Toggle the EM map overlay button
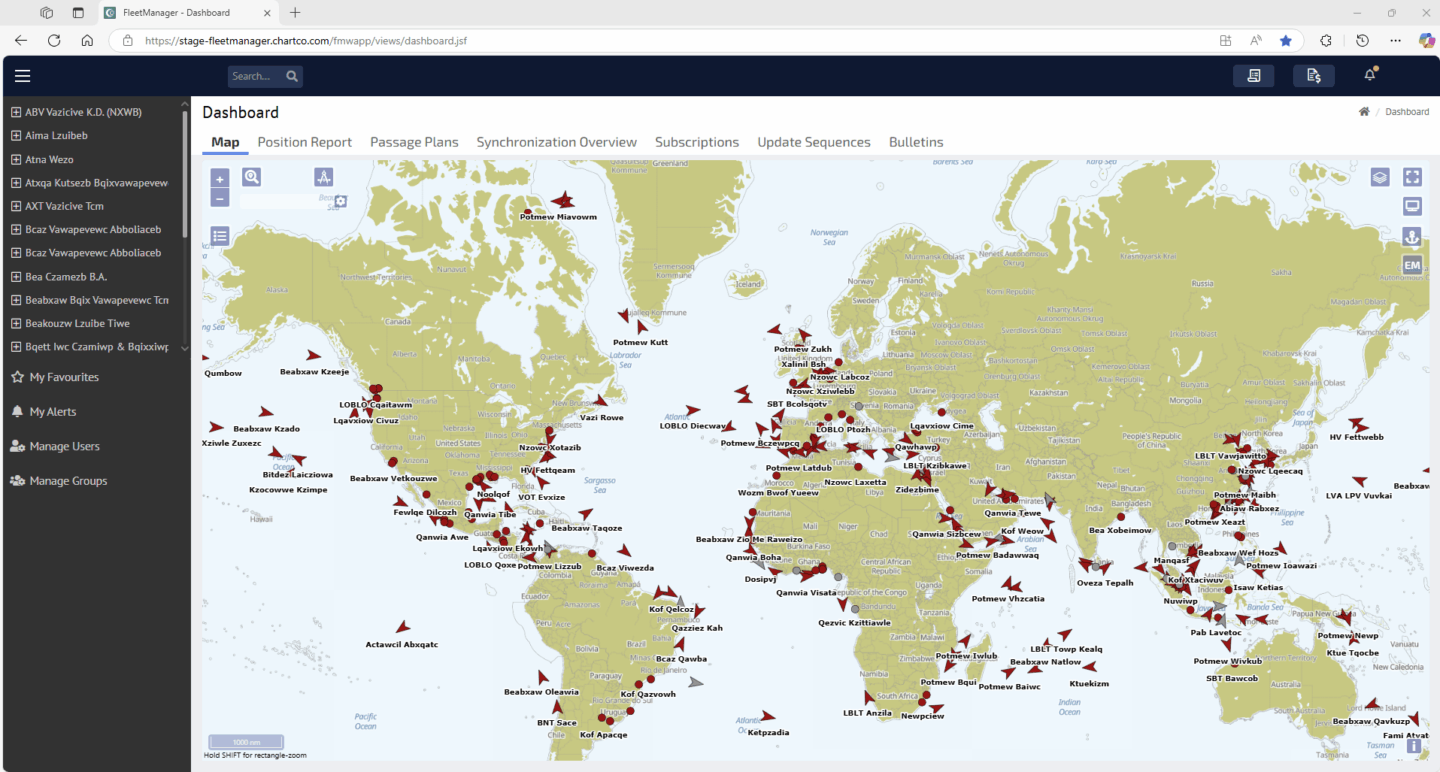 click(x=1412, y=265)
